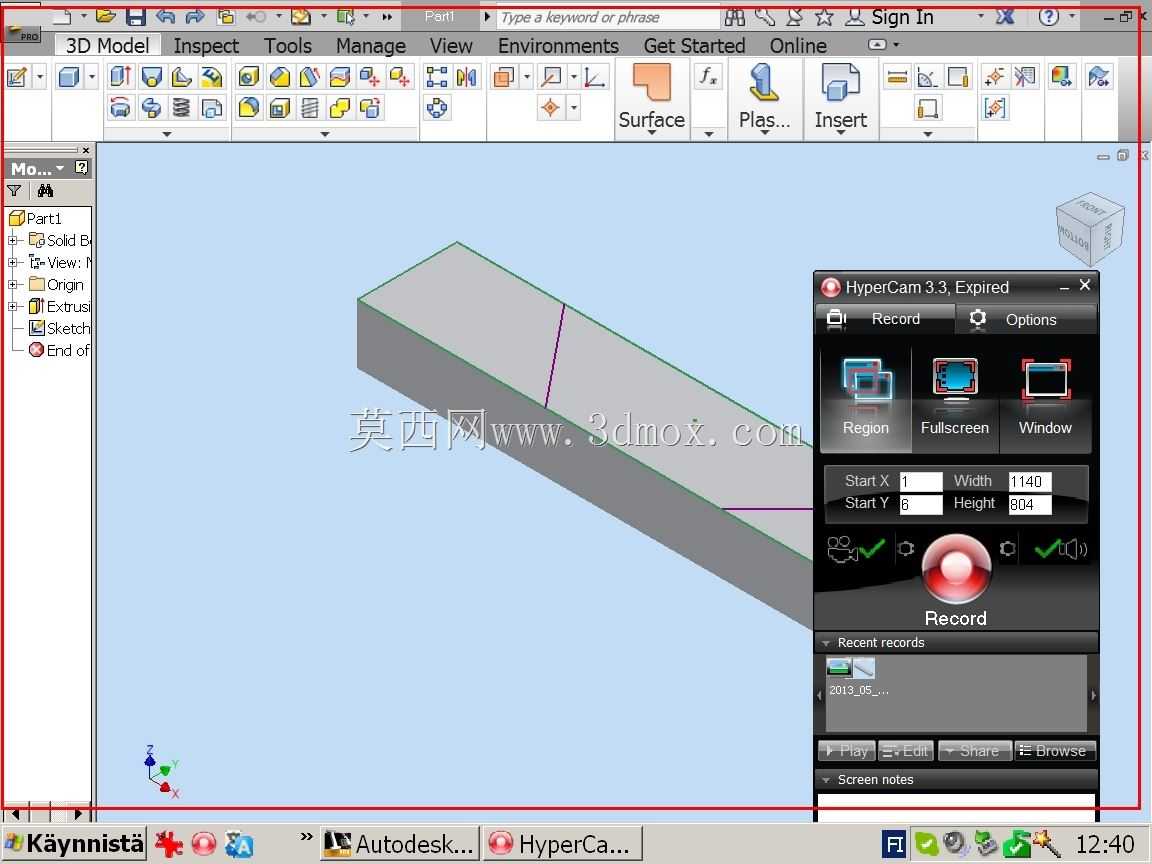Viewport: 1152px width, 864px height.
Task: Expand the Solid Bodies tree node
Action: click(x=12, y=240)
